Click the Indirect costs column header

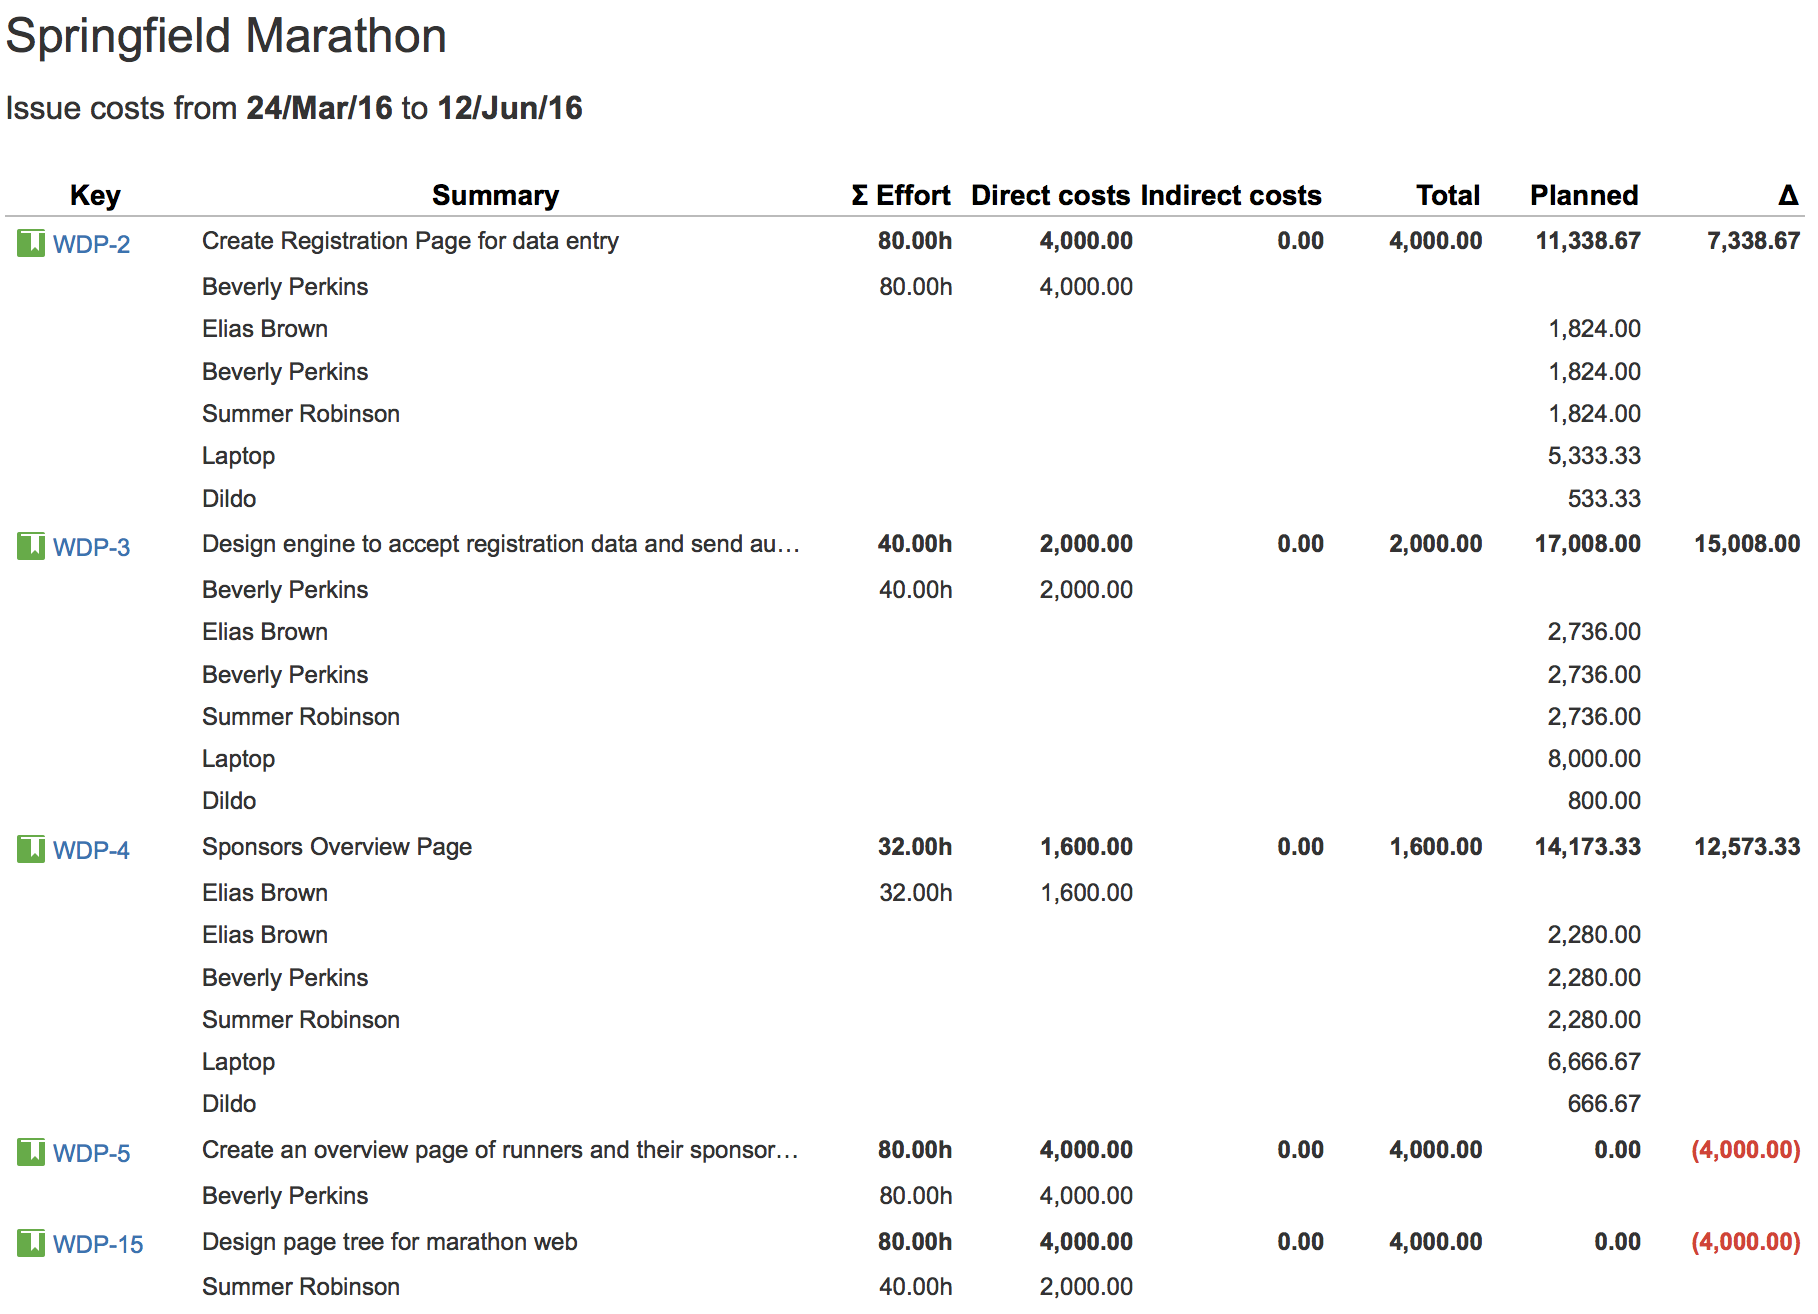[1231, 195]
